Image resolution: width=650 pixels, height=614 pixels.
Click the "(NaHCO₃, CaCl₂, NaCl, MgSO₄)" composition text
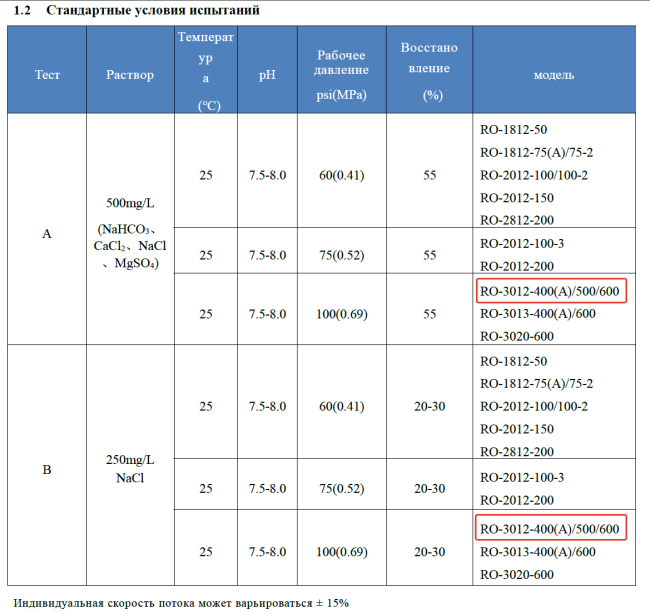pos(130,246)
